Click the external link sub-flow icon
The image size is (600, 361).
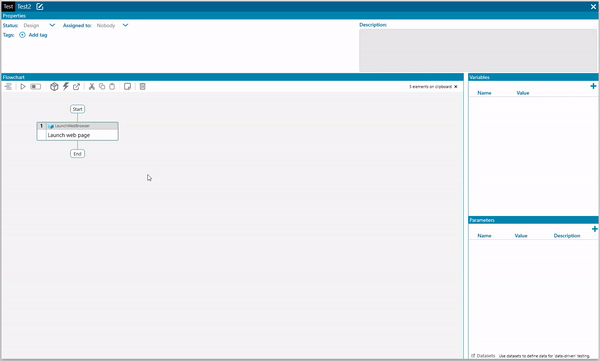[x=77, y=87]
